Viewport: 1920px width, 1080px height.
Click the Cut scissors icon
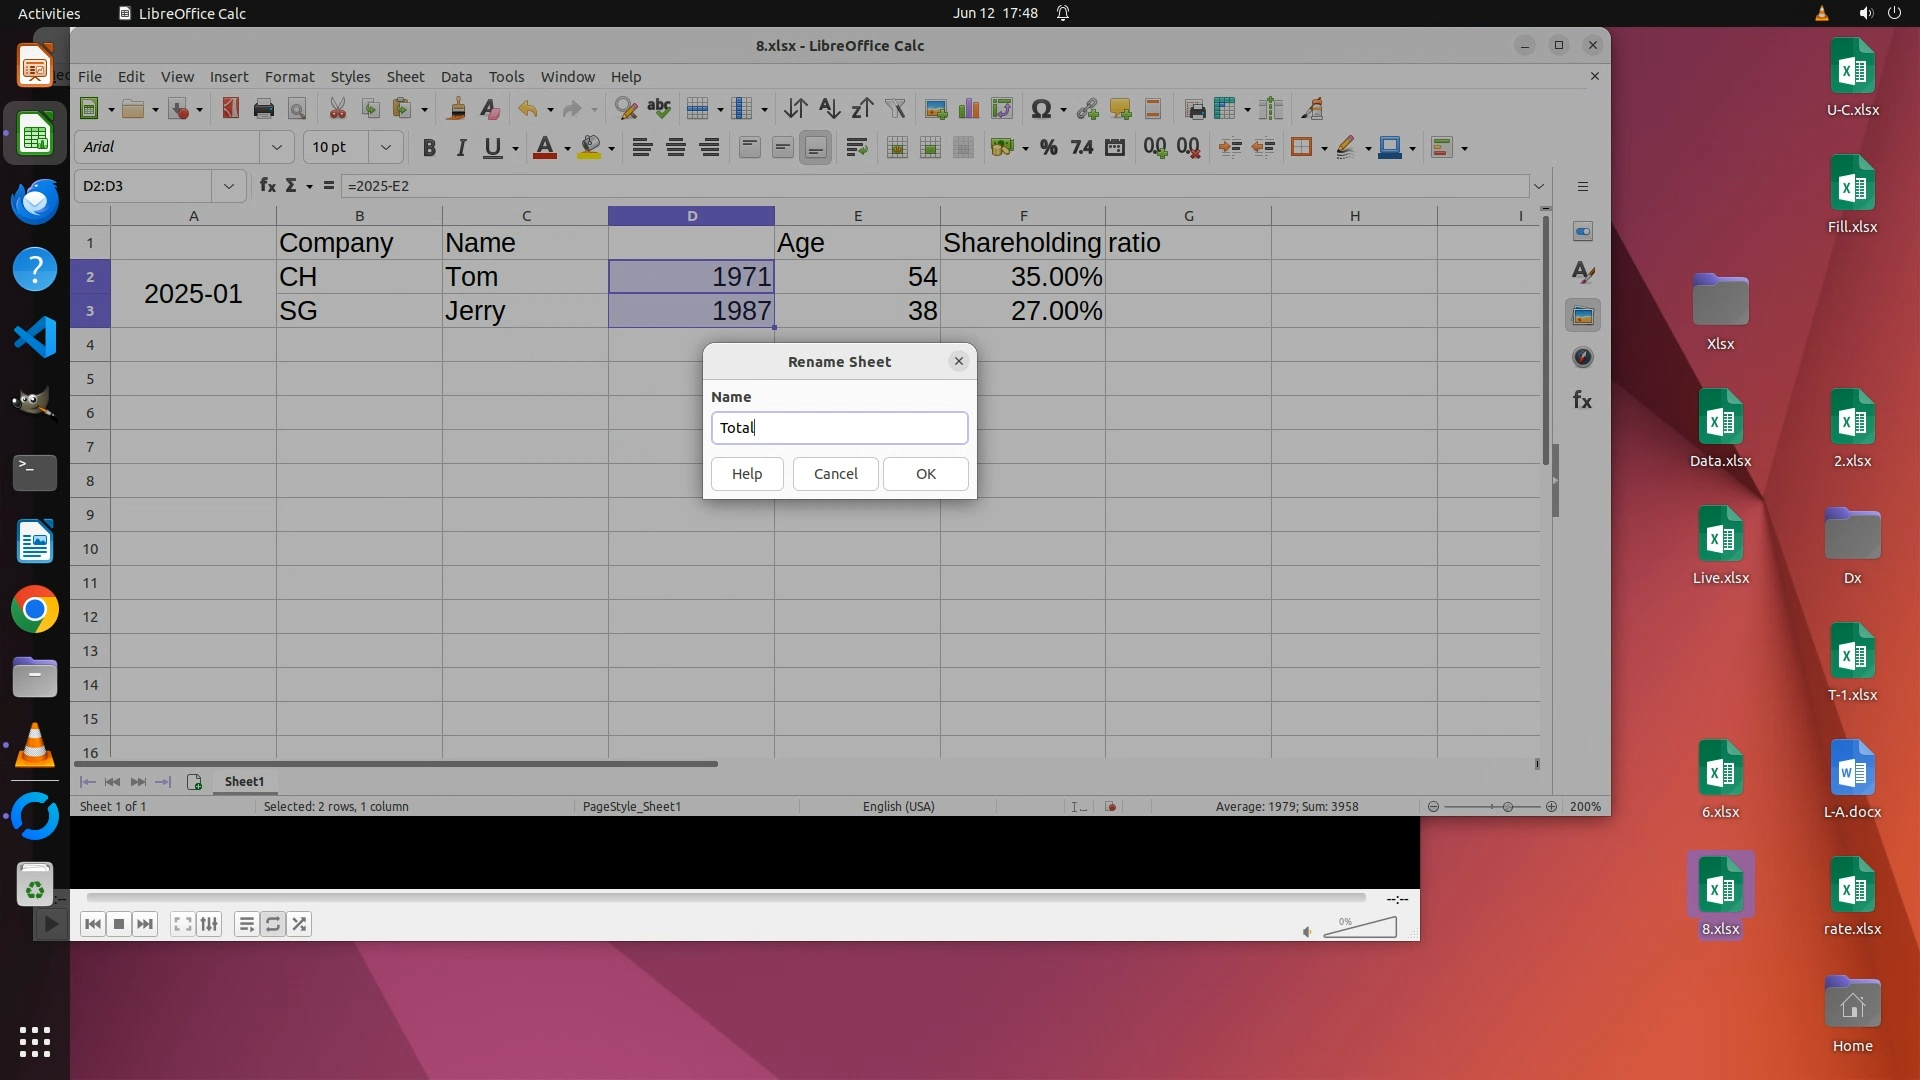coord(338,109)
